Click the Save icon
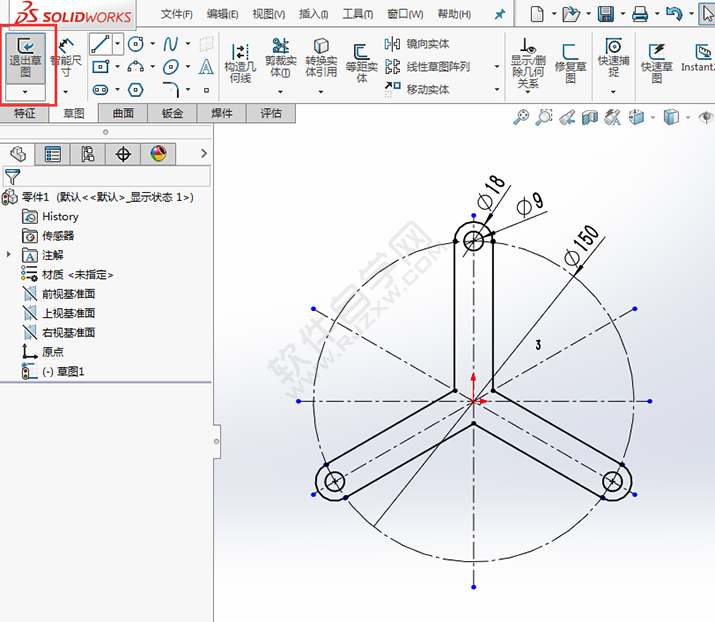 pos(606,14)
